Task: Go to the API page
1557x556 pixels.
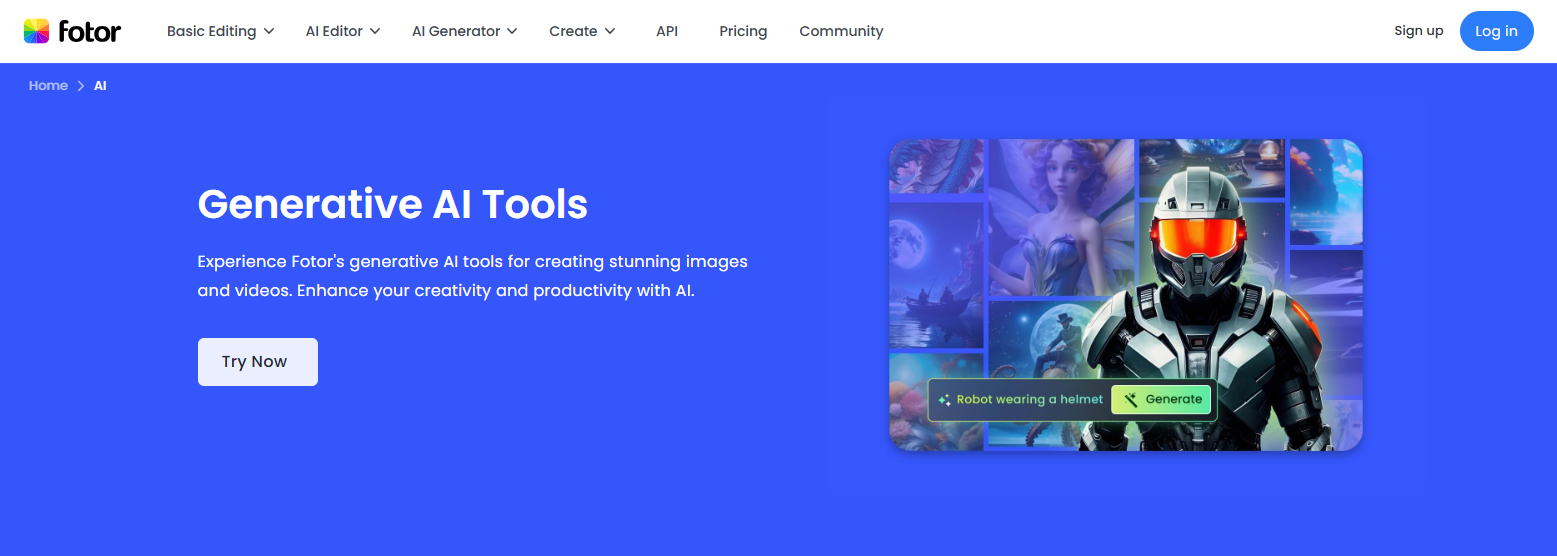Action: pos(667,31)
